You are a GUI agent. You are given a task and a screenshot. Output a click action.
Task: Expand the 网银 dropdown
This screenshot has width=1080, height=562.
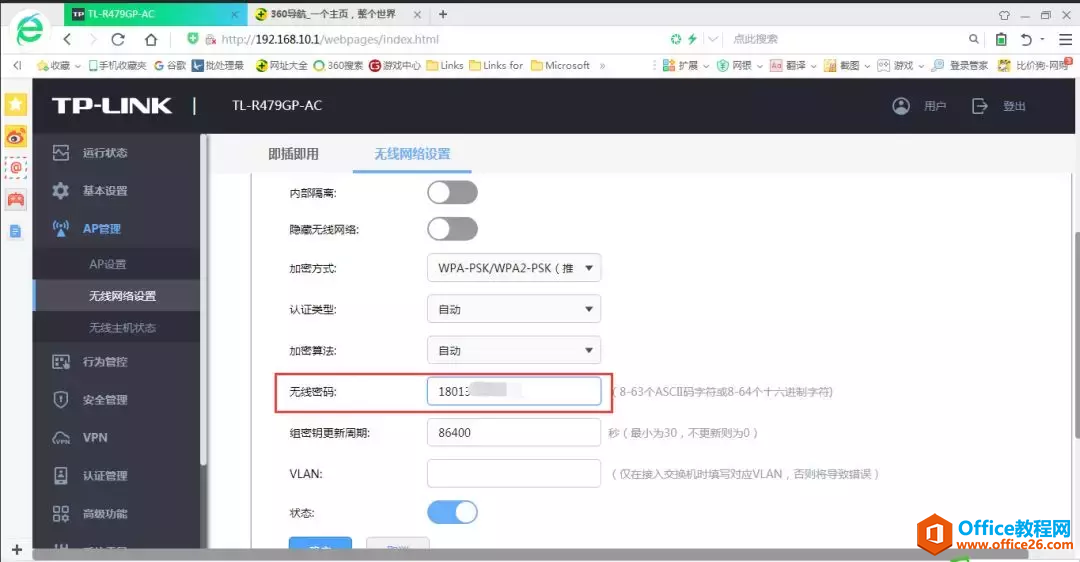760,66
